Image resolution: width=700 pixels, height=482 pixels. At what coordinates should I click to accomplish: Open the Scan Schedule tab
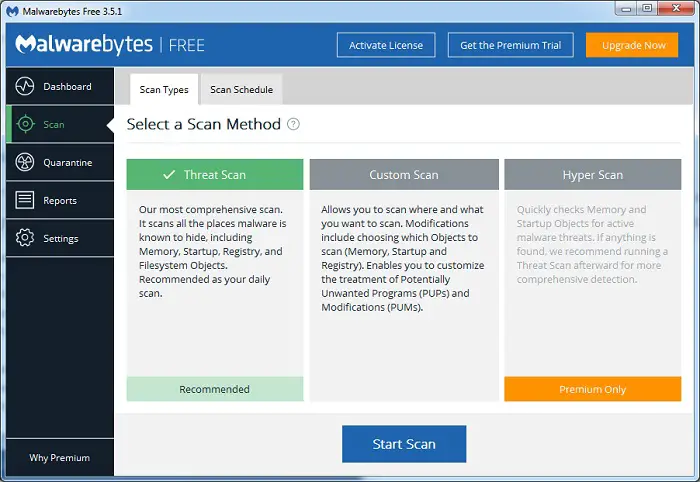242,89
